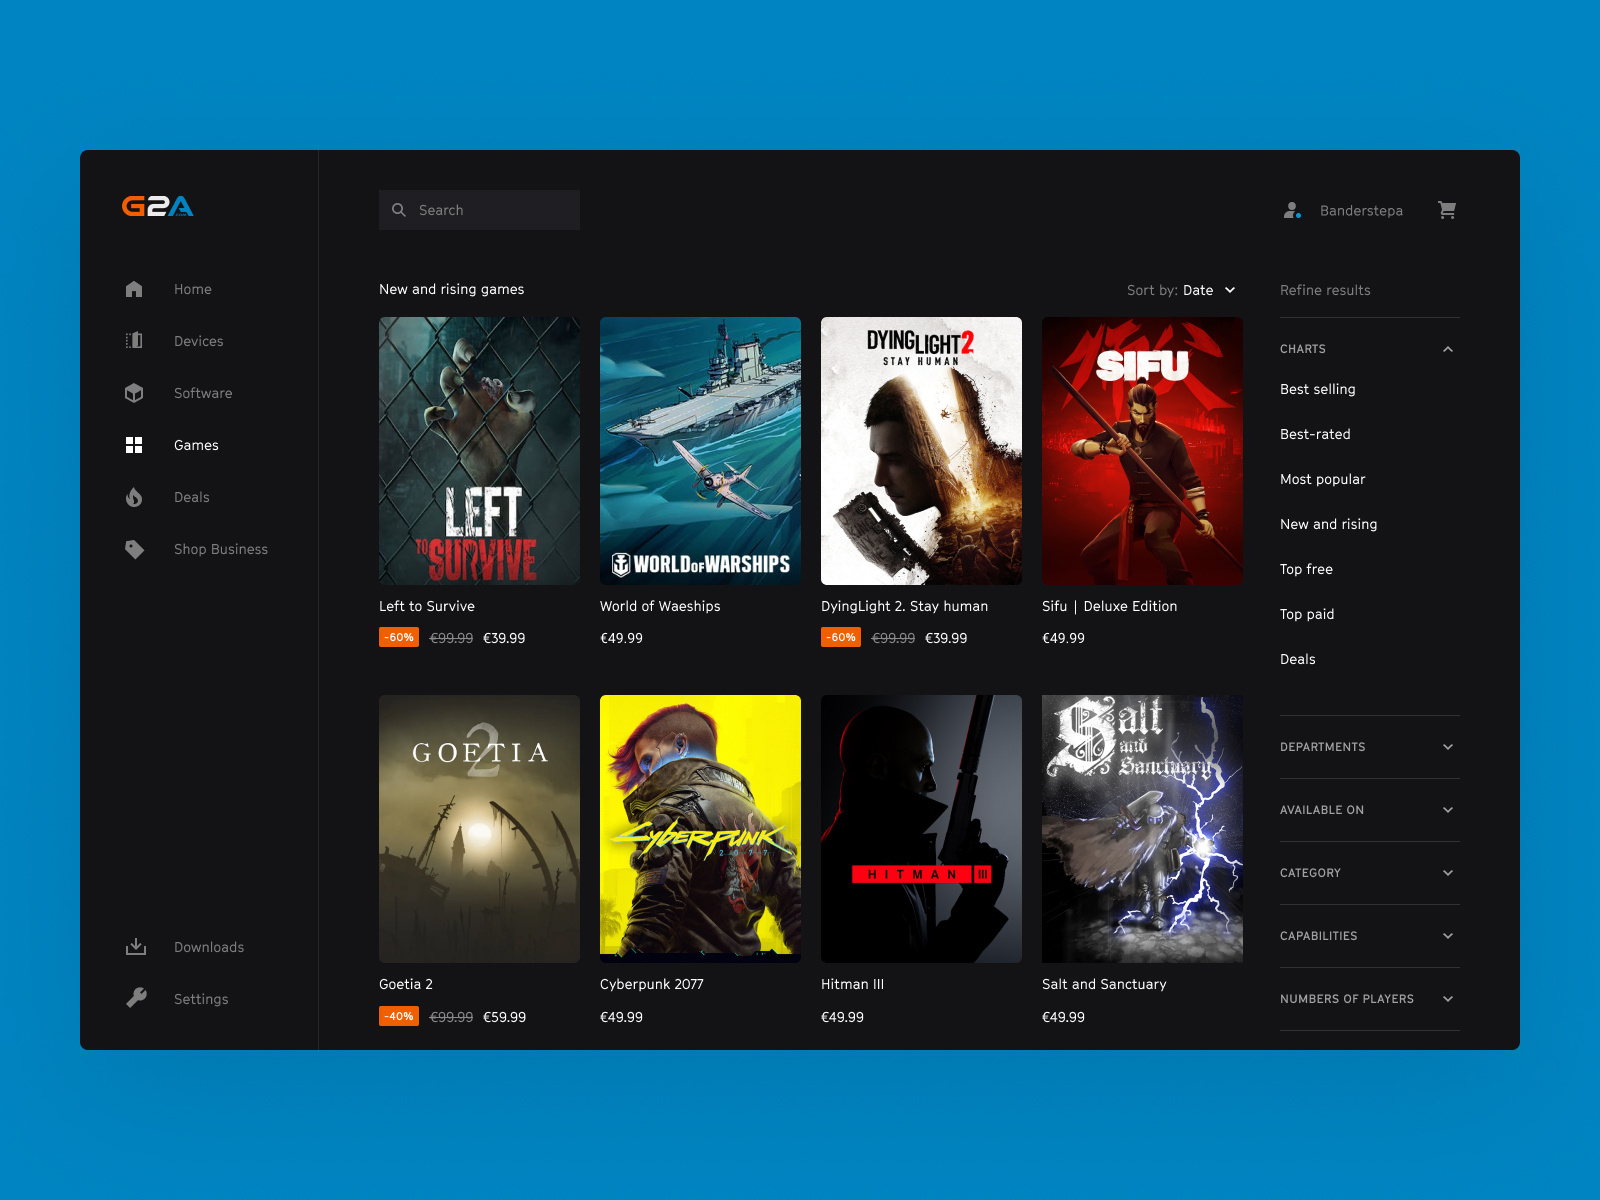Select the Best selling chart filter
This screenshot has width=1600, height=1200.
(x=1317, y=389)
